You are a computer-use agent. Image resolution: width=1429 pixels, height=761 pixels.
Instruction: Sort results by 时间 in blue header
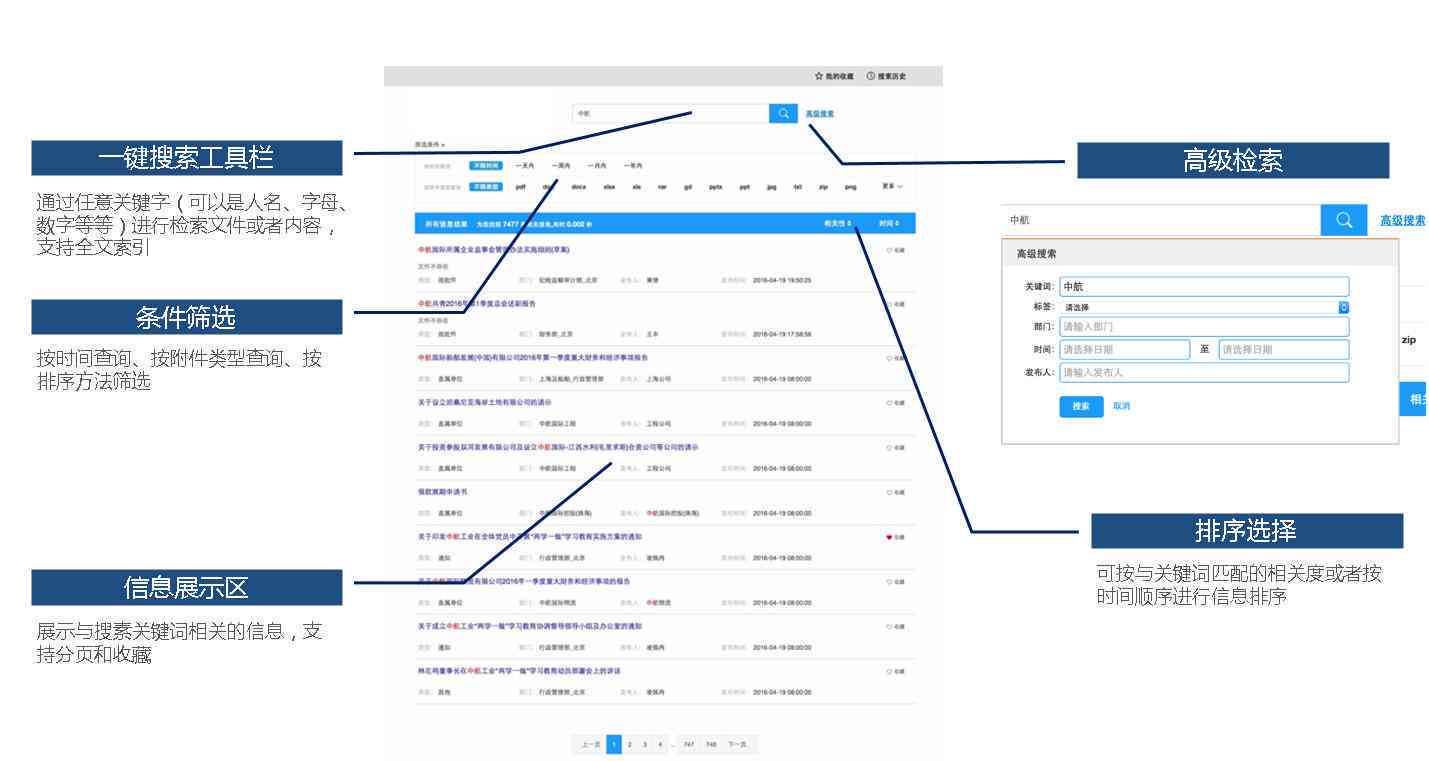tap(889, 224)
